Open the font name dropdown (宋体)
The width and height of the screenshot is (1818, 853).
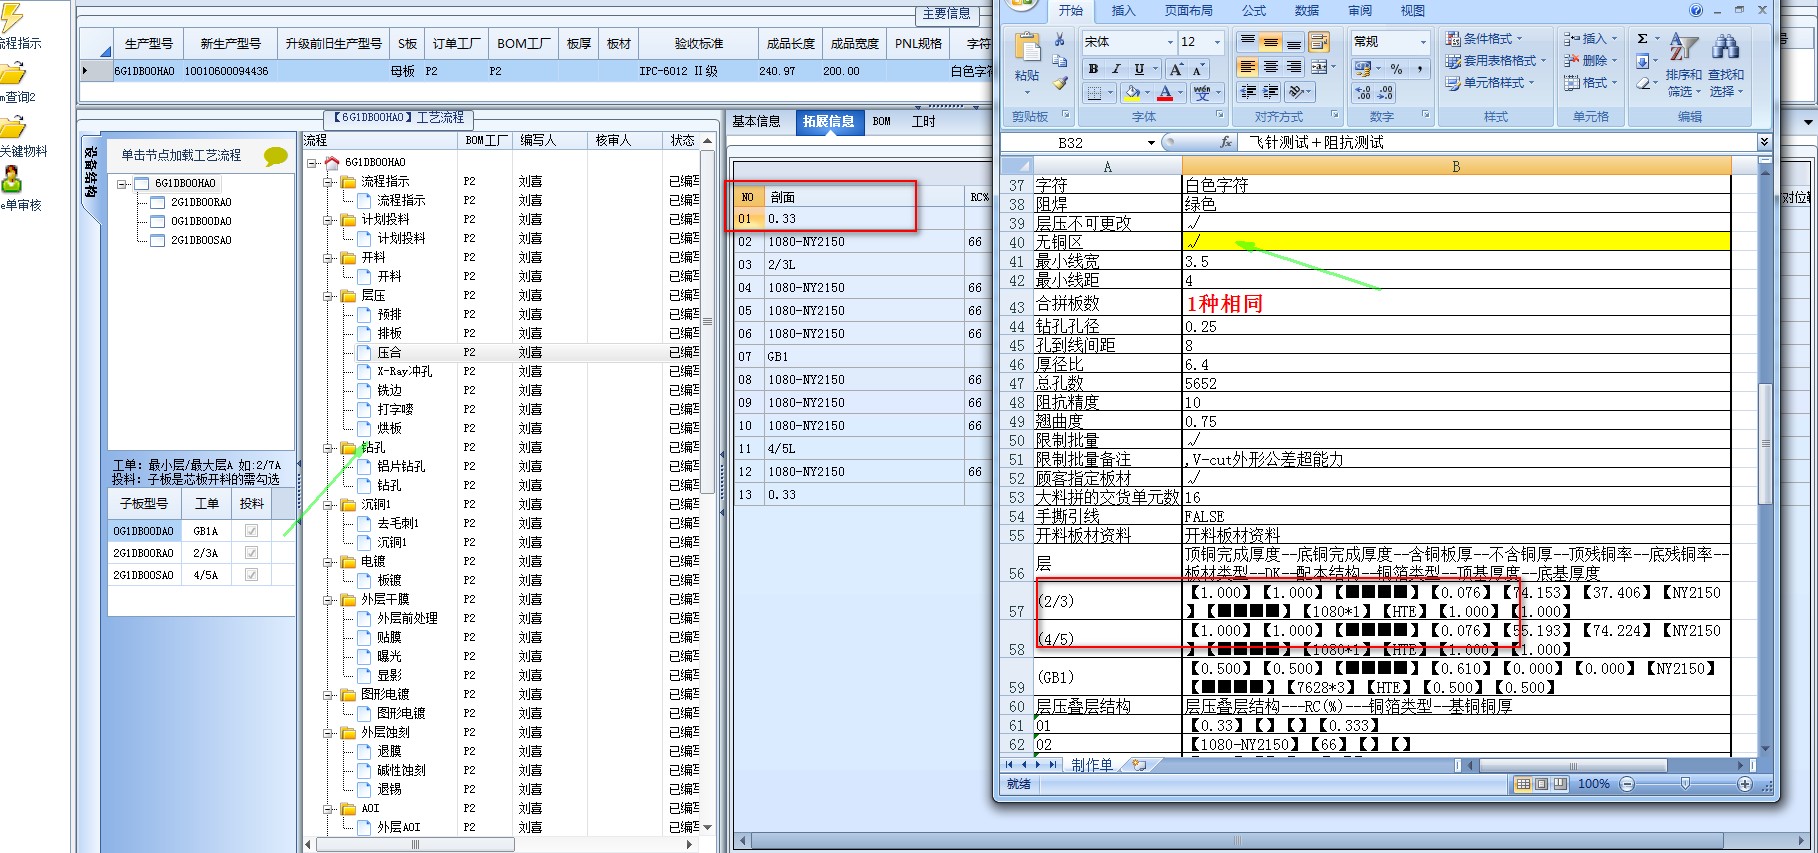coord(1170,42)
